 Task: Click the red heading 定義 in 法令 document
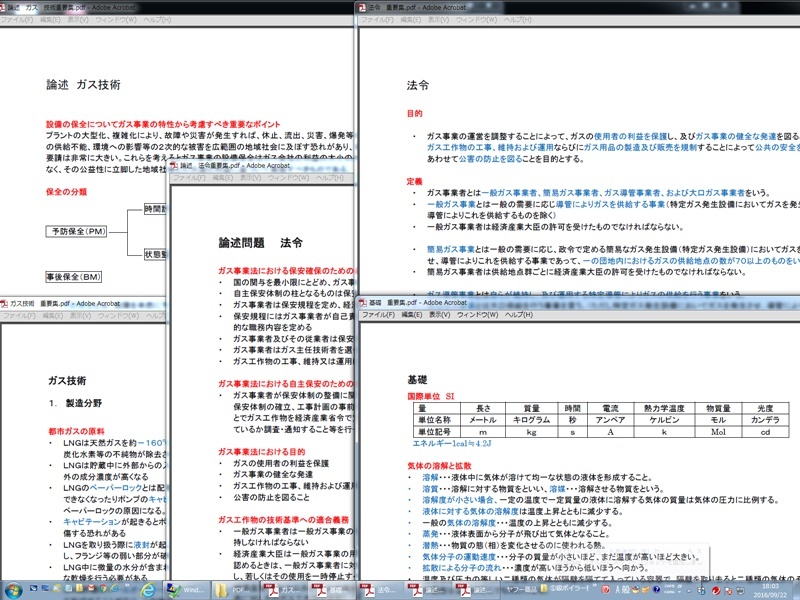(414, 181)
